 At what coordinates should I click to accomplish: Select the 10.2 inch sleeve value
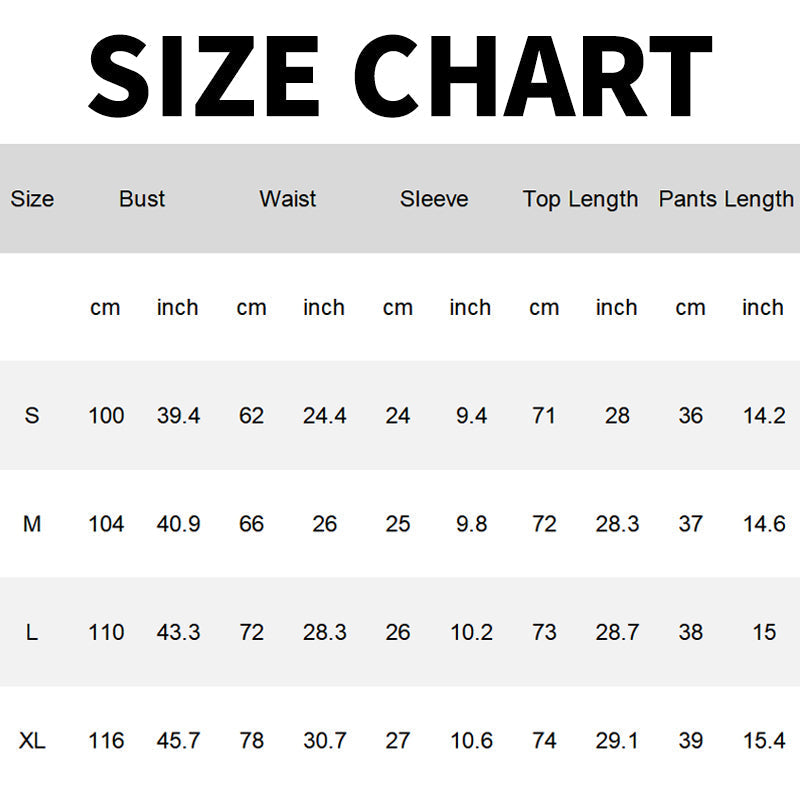pyautogui.click(x=471, y=632)
